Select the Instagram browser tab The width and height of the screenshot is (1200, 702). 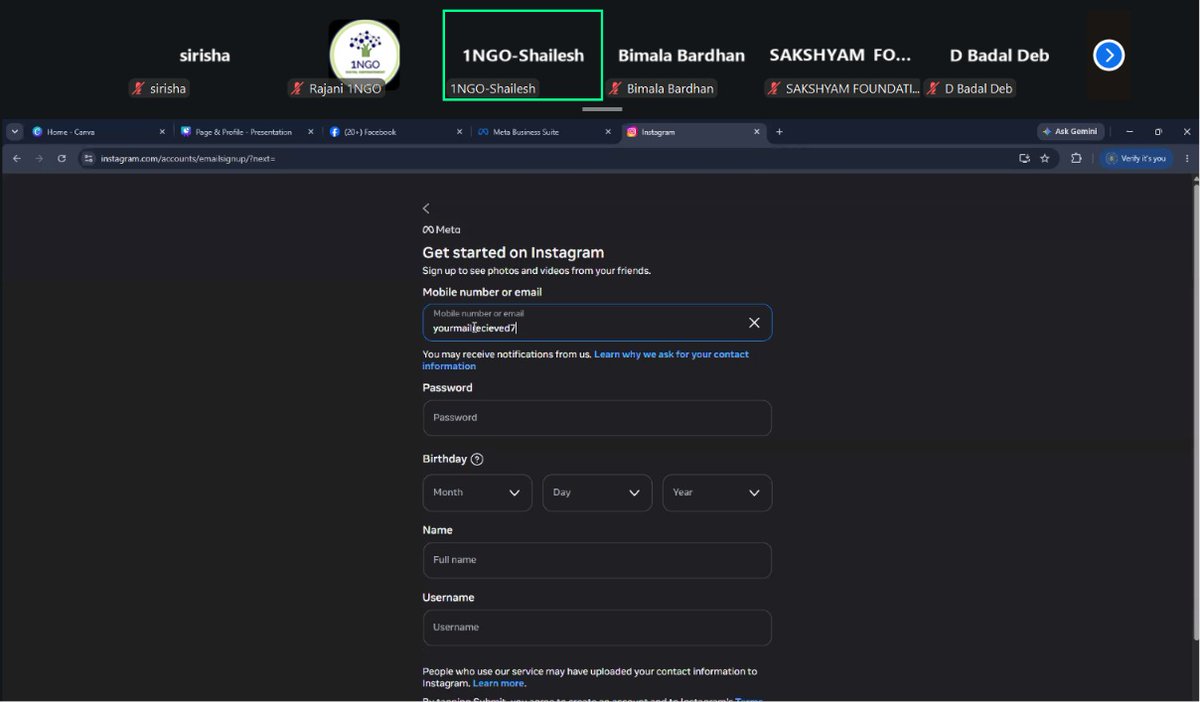pos(692,131)
